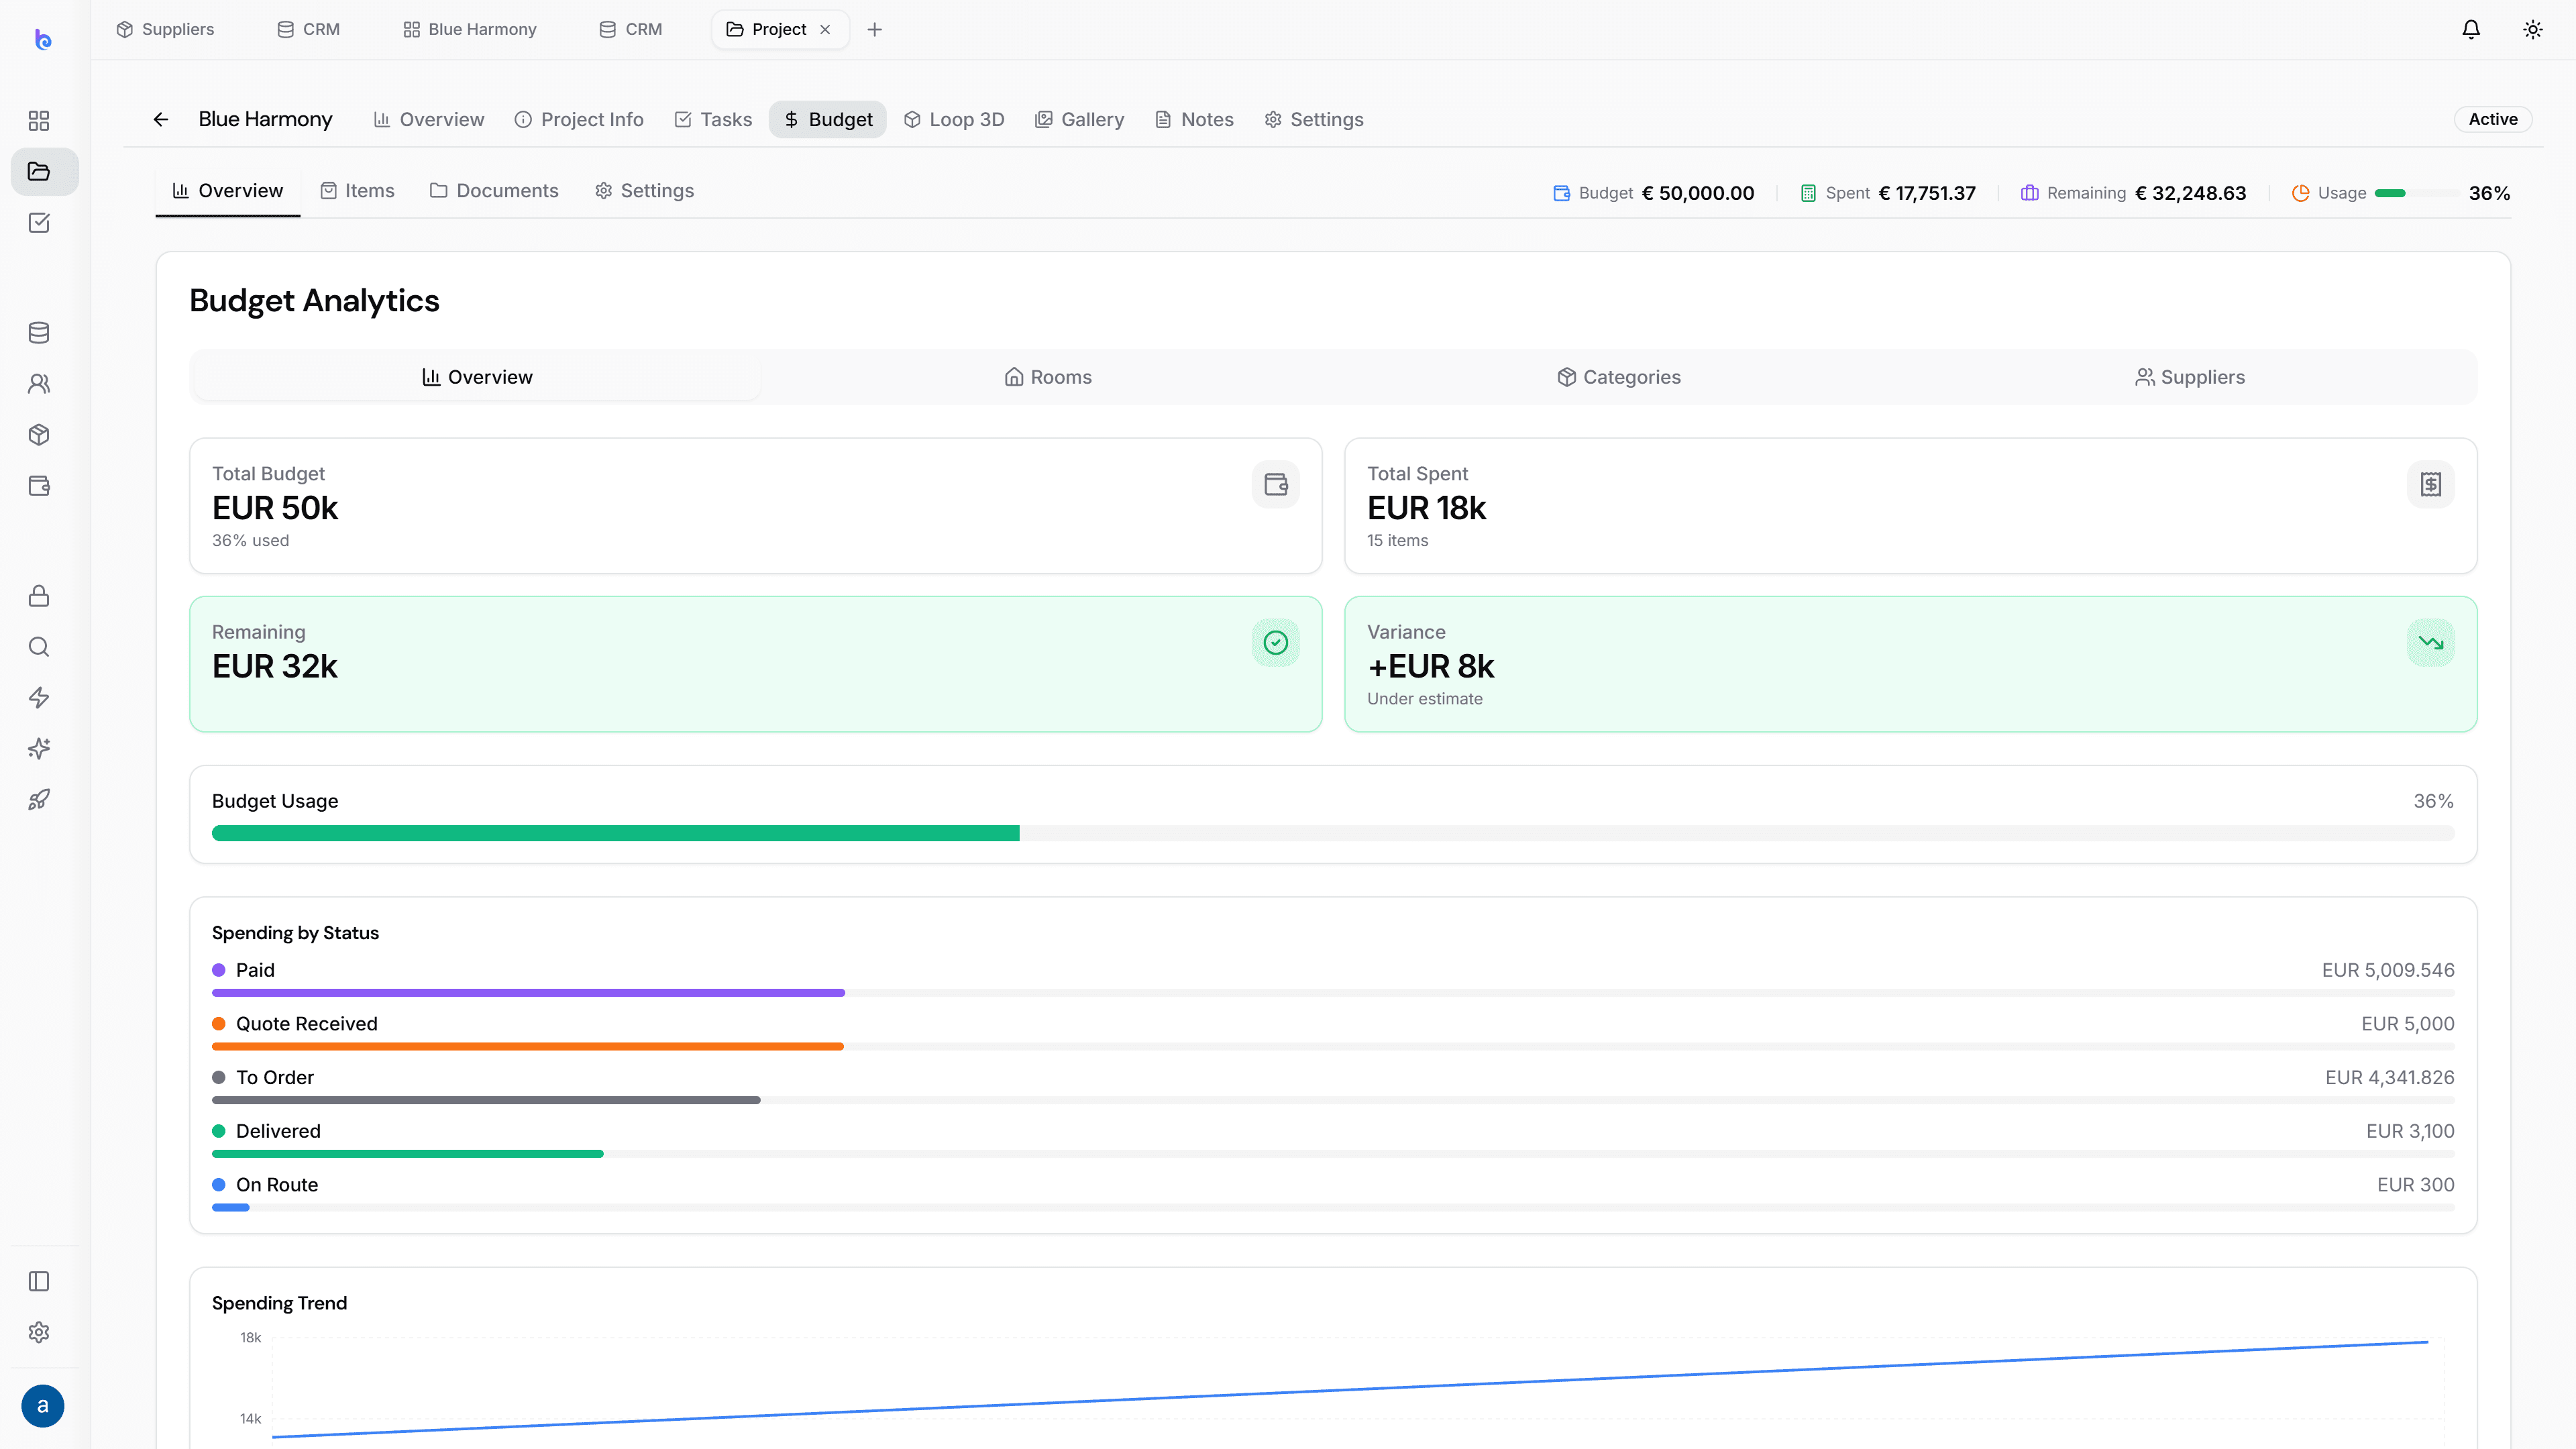
Task: Open notifications bell icon
Action: click(2471, 30)
